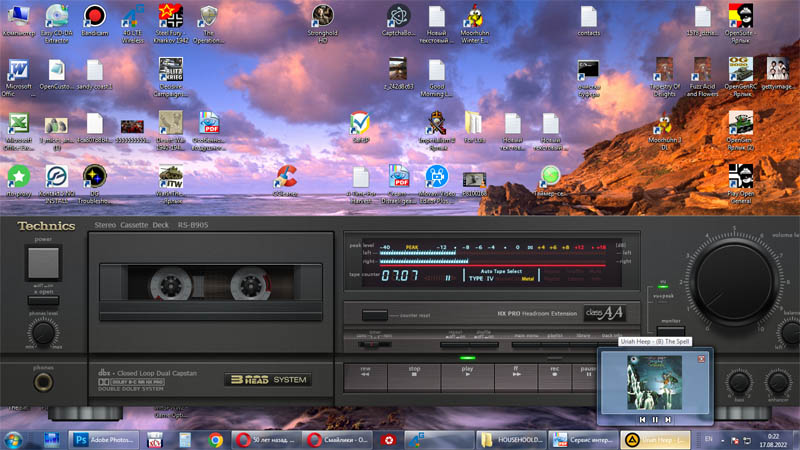Open the SafeIP desktop icon
The height and width of the screenshot is (450, 800).
(x=360, y=127)
